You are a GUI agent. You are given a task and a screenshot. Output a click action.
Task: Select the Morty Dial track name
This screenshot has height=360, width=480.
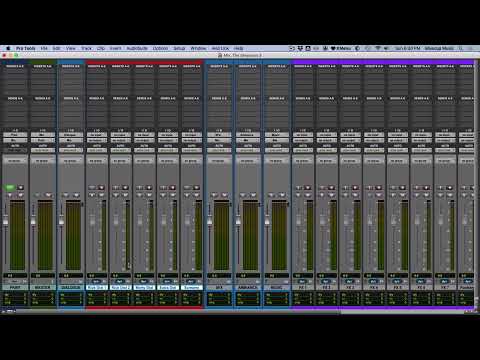[144, 287]
